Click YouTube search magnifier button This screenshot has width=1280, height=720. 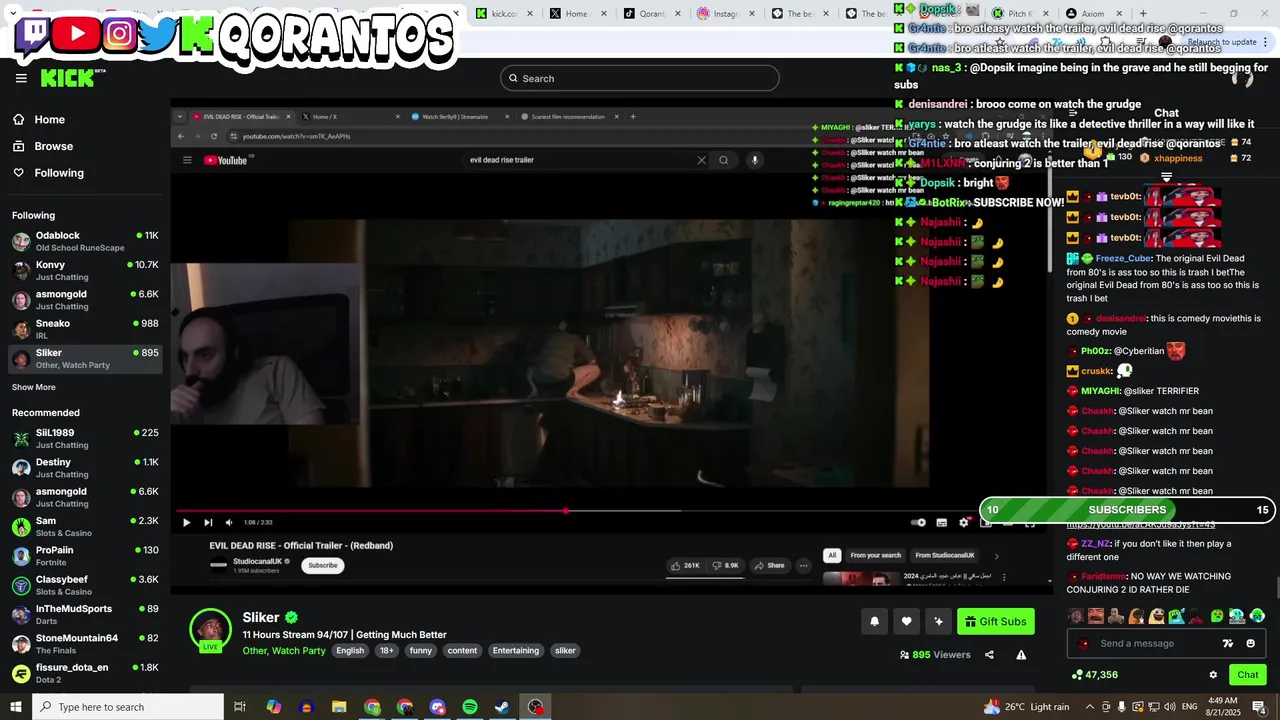pos(724,160)
